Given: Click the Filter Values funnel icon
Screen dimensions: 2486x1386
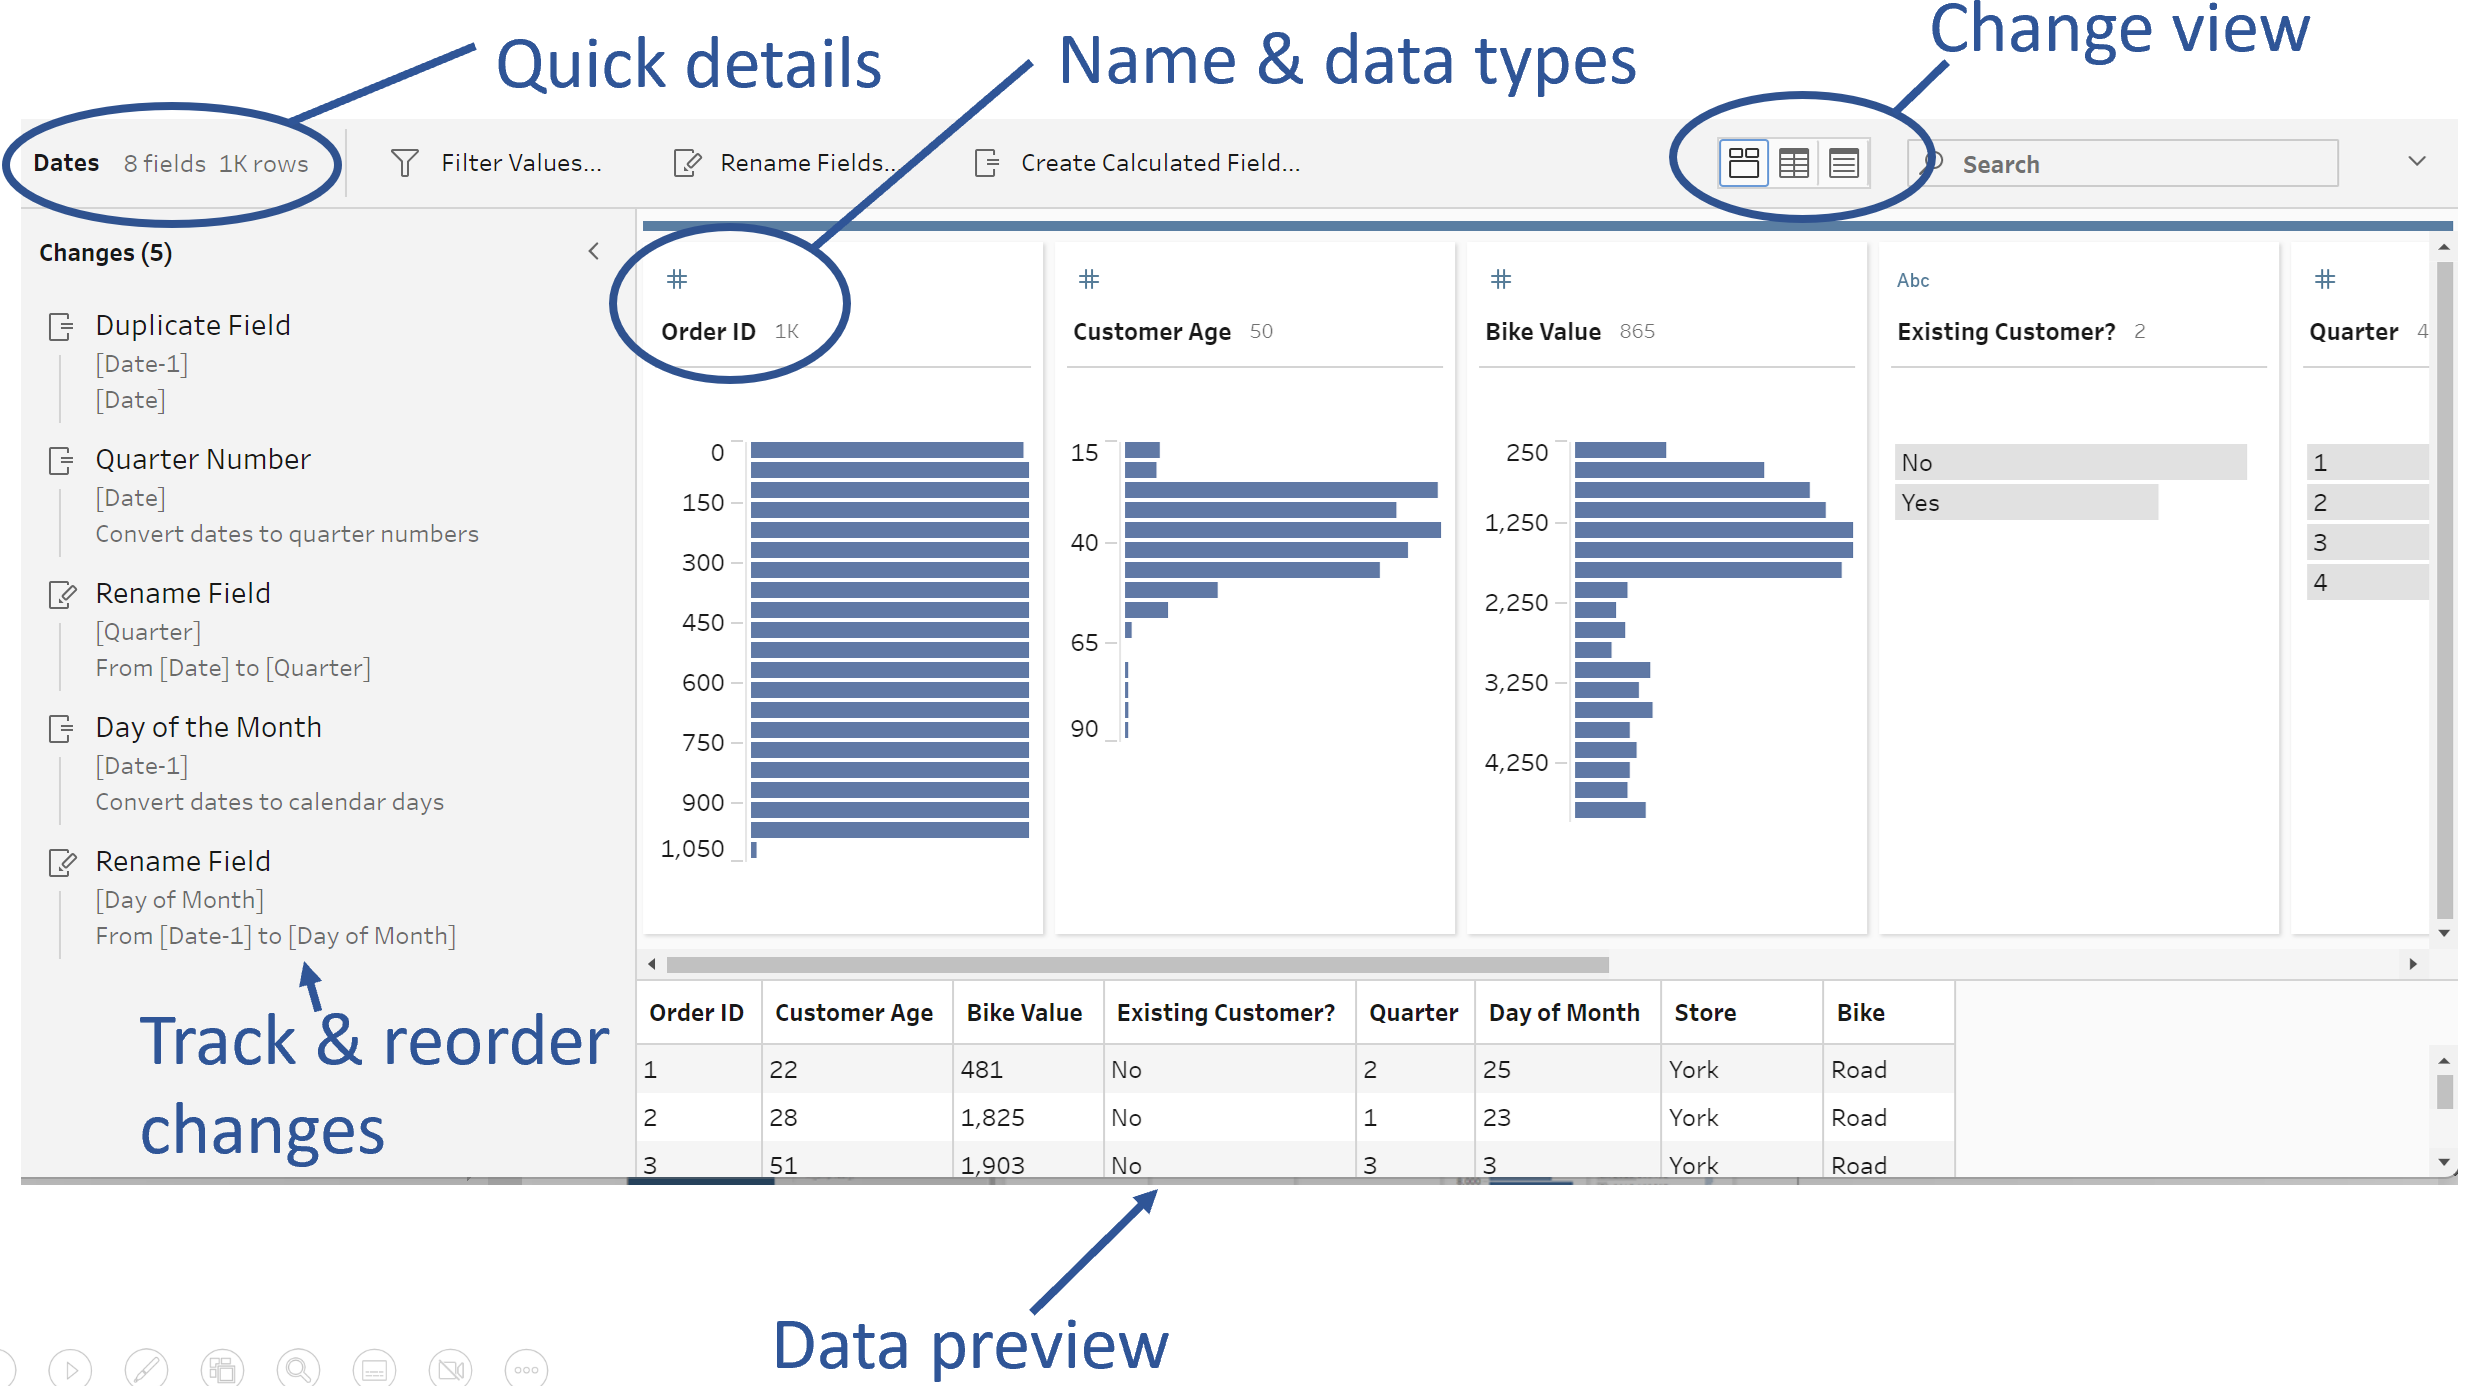Looking at the screenshot, I should (404, 163).
